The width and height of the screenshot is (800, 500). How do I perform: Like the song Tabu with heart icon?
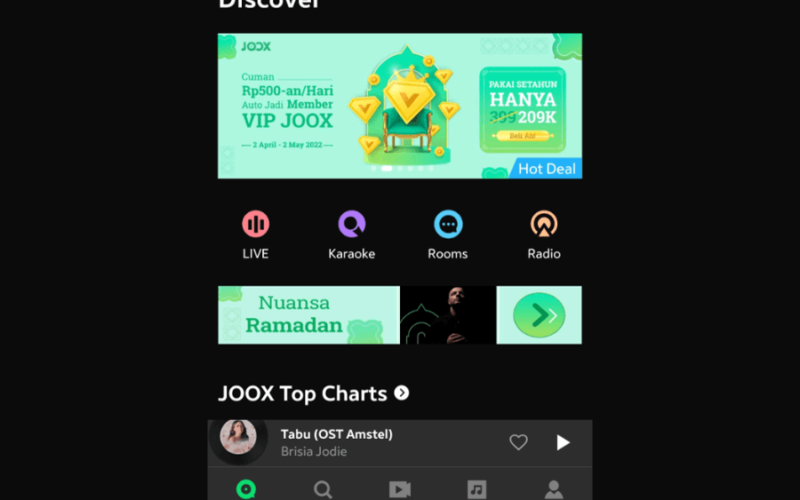click(x=518, y=442)
